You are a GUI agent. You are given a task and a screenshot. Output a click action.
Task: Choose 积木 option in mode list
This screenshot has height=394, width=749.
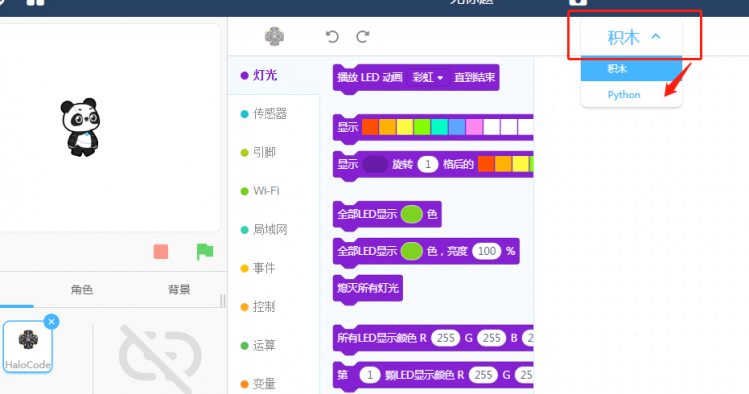pyautogui.click(x=631, y=69)
